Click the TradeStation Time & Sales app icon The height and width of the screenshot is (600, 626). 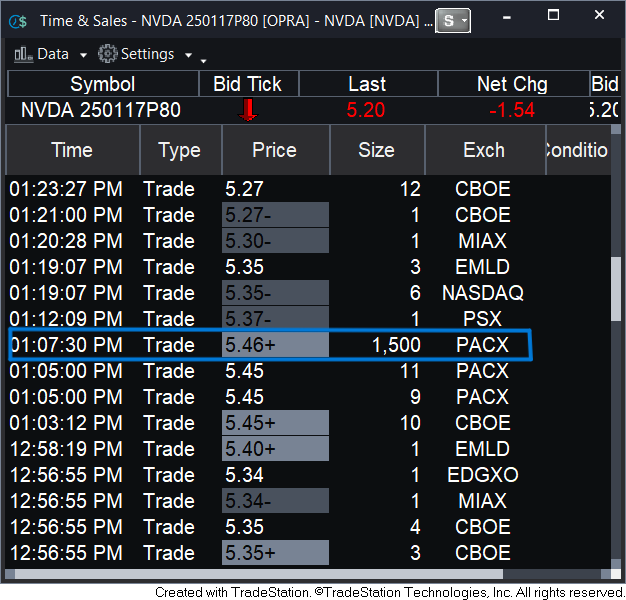18,21
